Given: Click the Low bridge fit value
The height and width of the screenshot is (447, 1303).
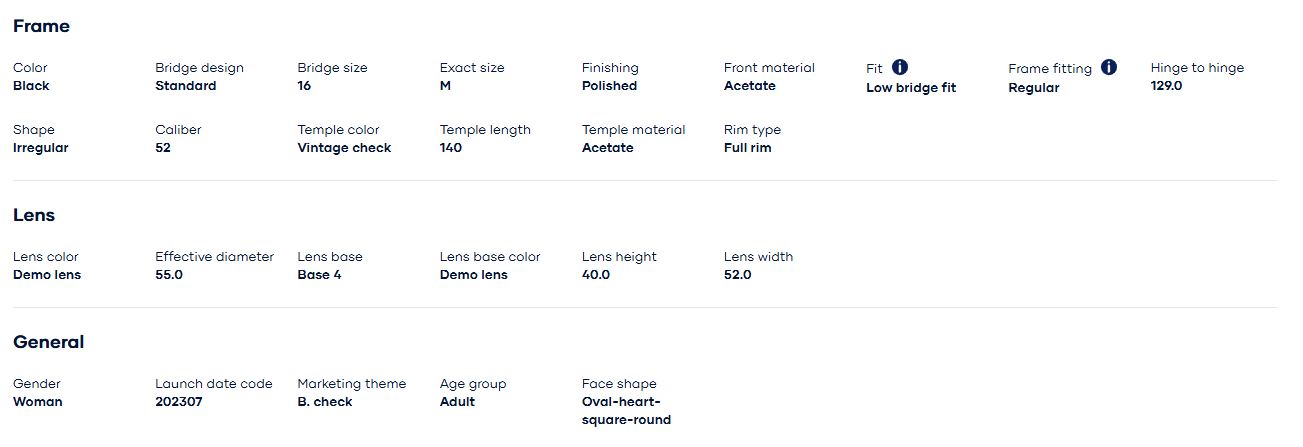Looking at the screenshot, I should pyautogui.click(x=910, y=88).
